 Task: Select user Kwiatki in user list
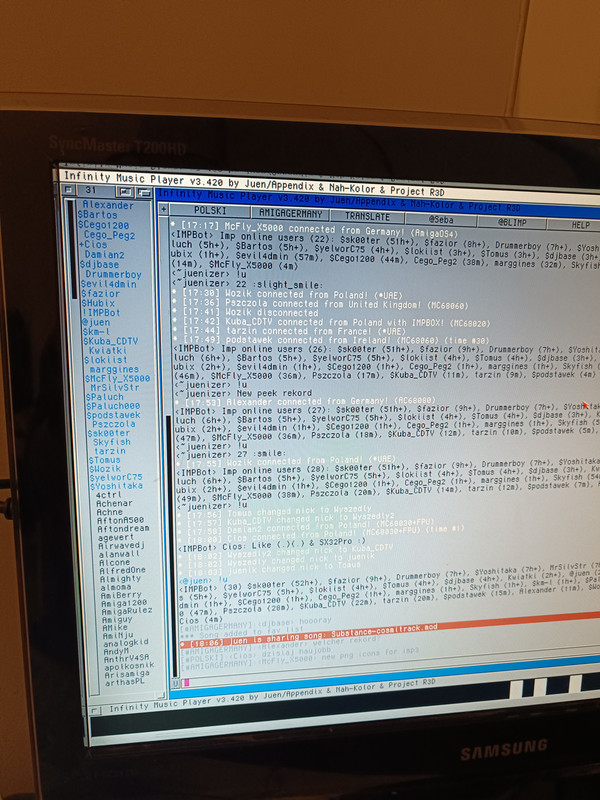pyautogui.click(x=108, y=350)
